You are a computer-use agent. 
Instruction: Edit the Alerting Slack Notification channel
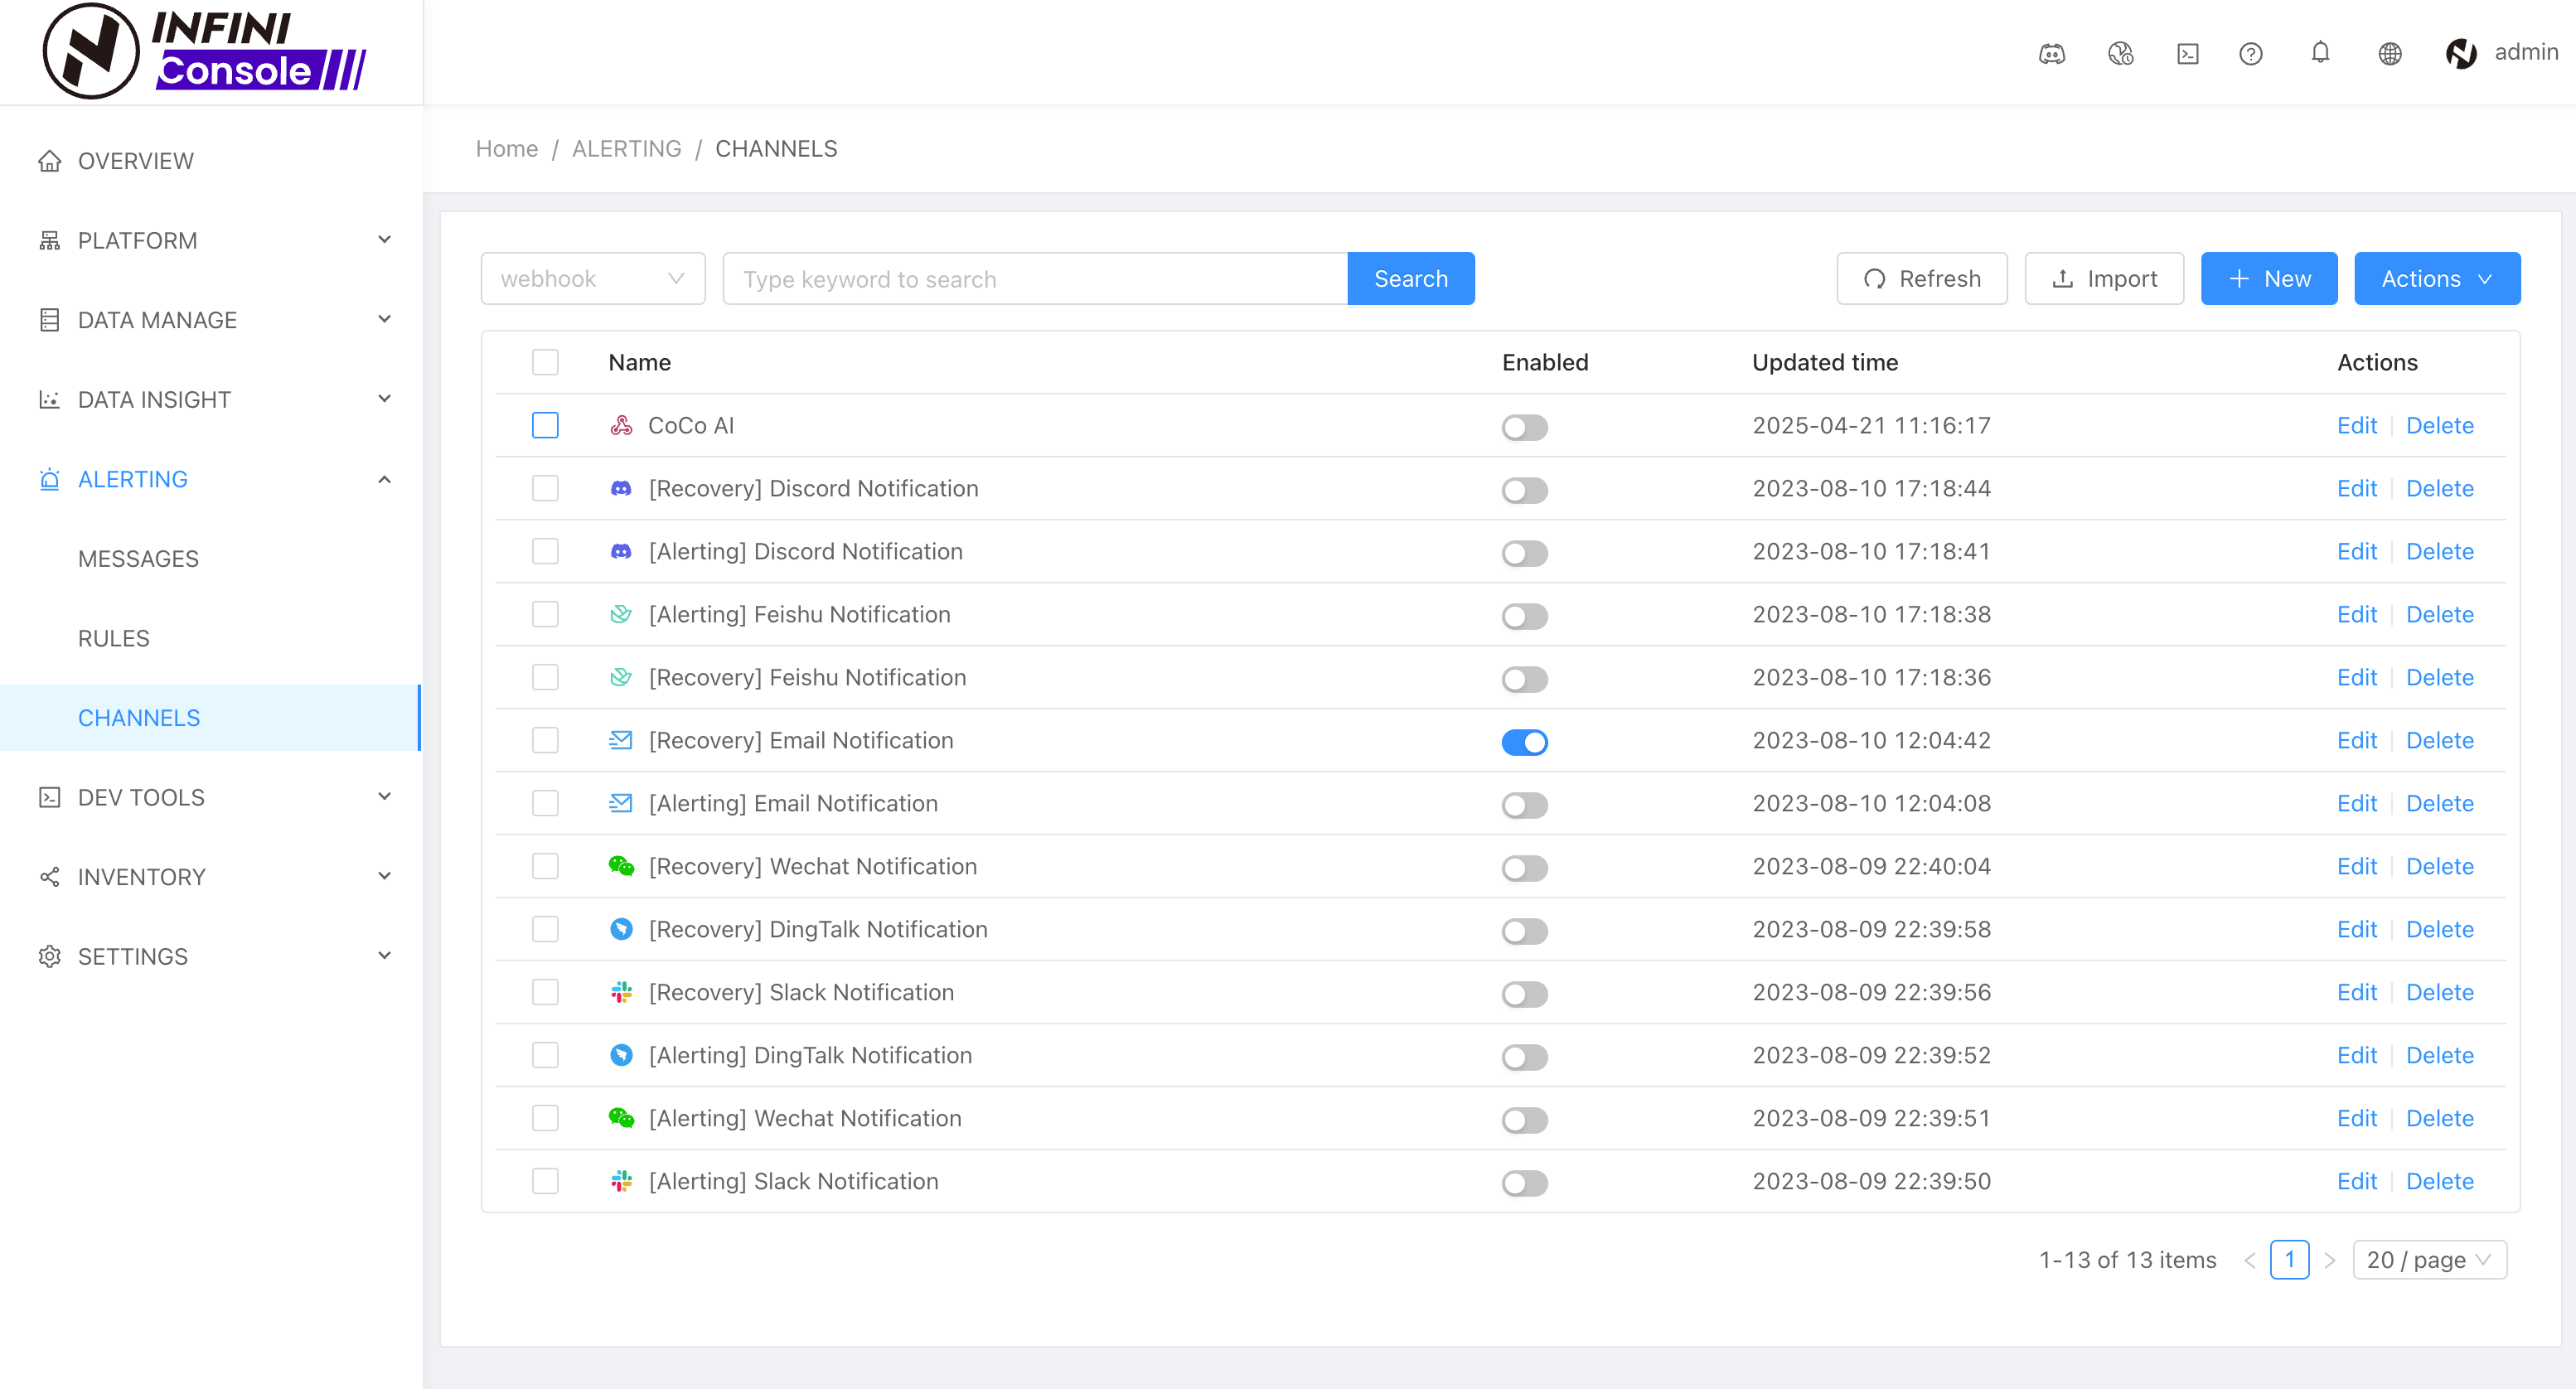point(2356,1181)
